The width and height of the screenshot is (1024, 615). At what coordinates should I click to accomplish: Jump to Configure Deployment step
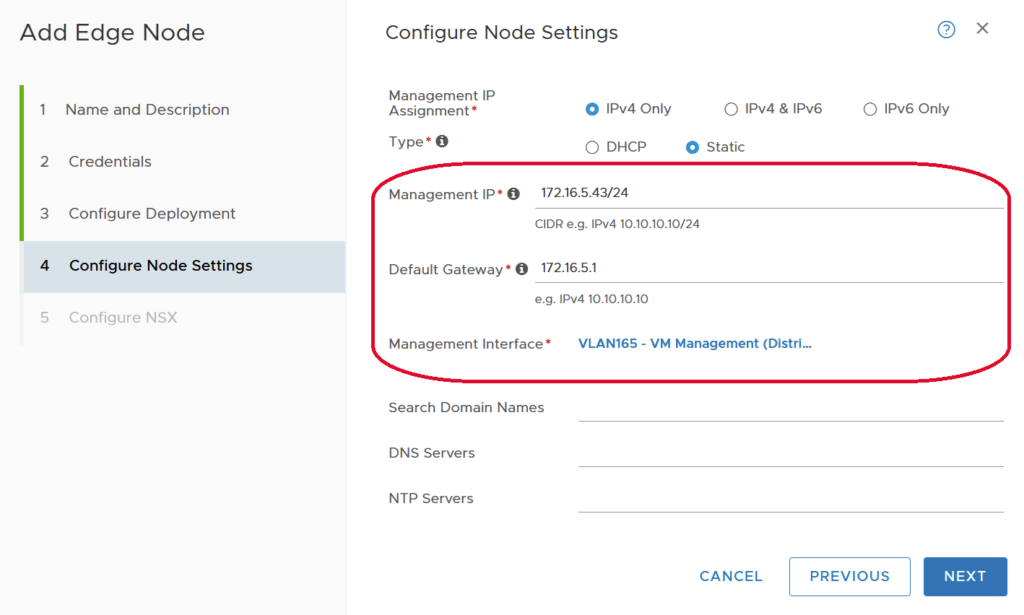(x=152, y=214)
